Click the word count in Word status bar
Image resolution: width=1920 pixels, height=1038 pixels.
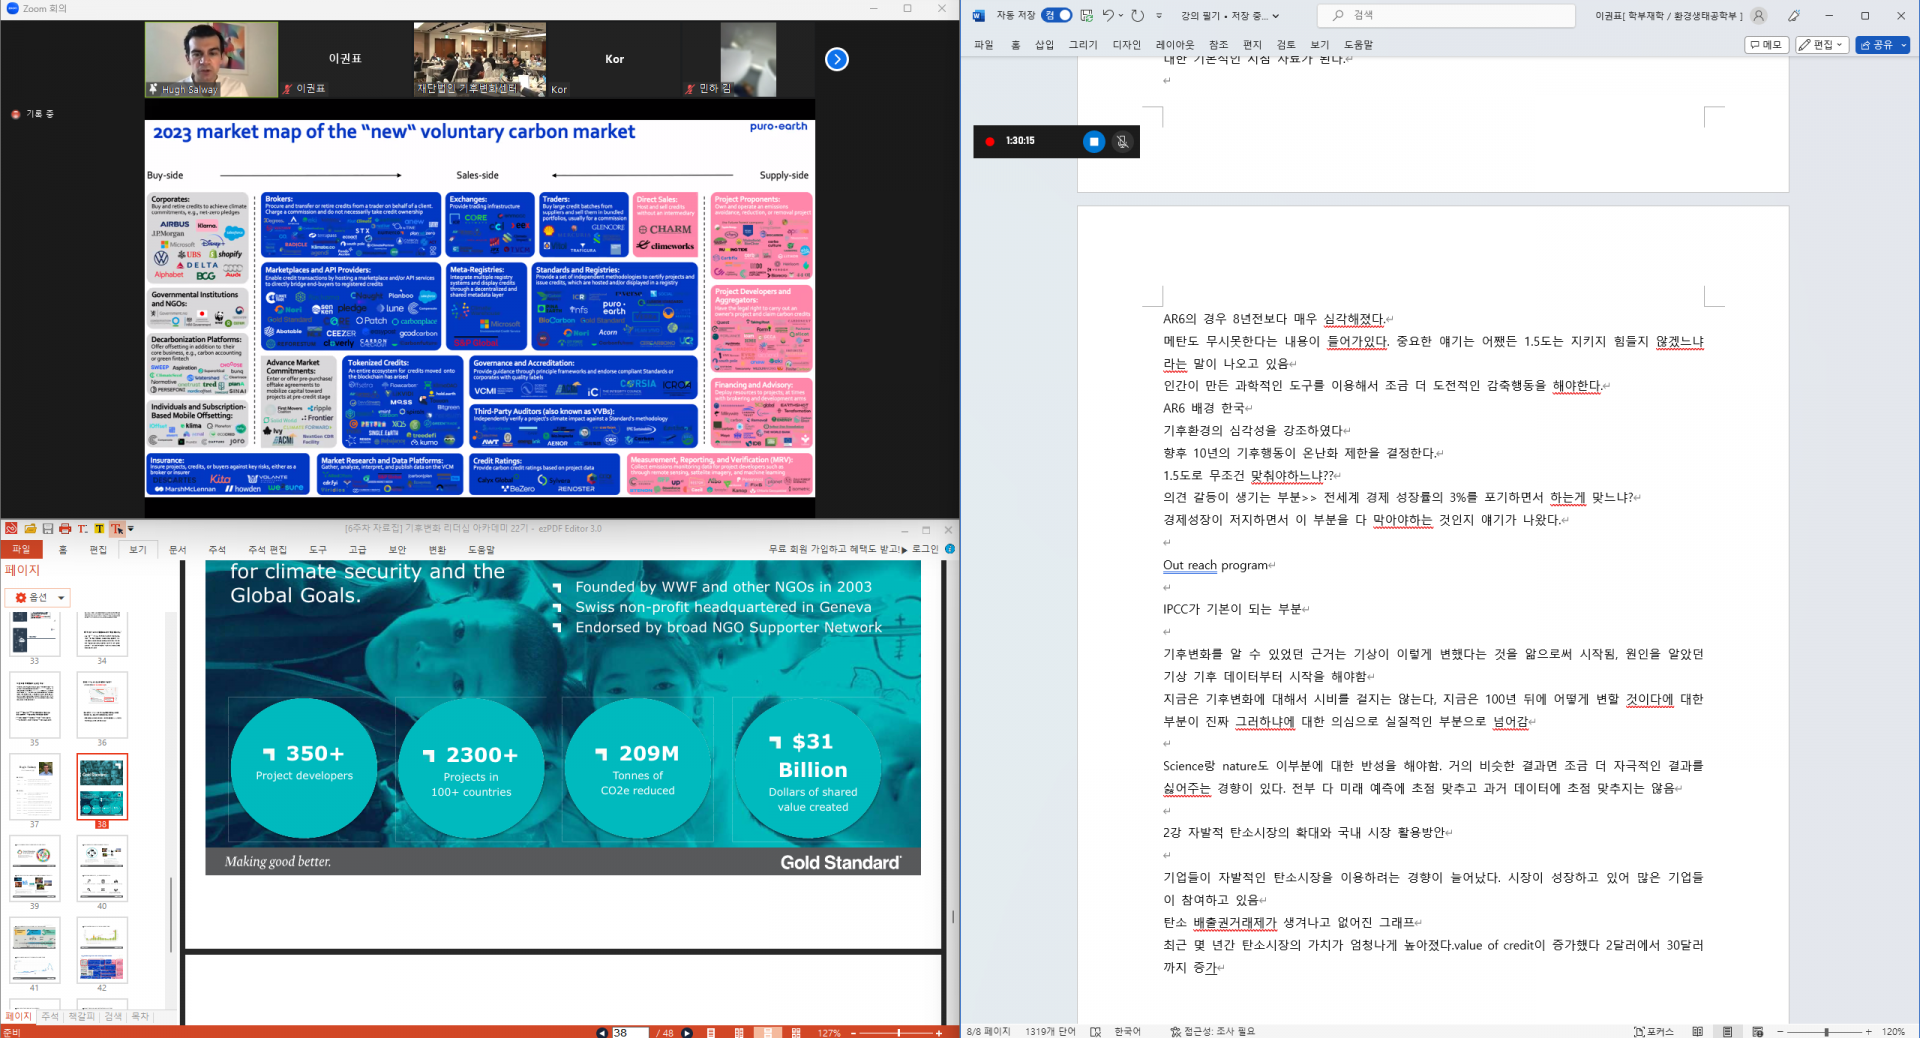1050,1031
